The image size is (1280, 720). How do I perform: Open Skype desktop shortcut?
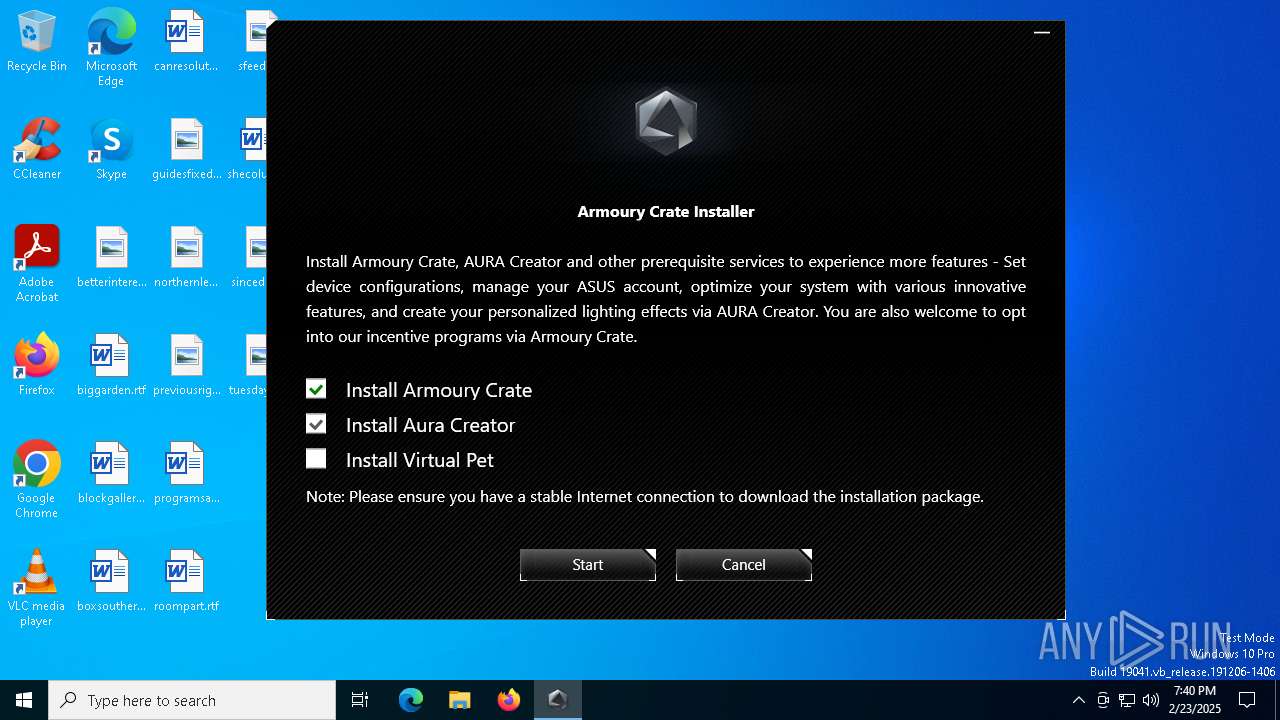tap(111, 150)
